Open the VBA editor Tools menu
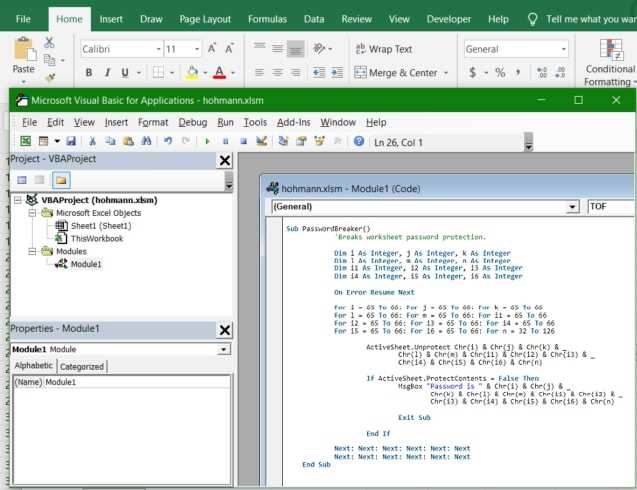The width and height of the screenshot is (637, 490). [255, 122]
